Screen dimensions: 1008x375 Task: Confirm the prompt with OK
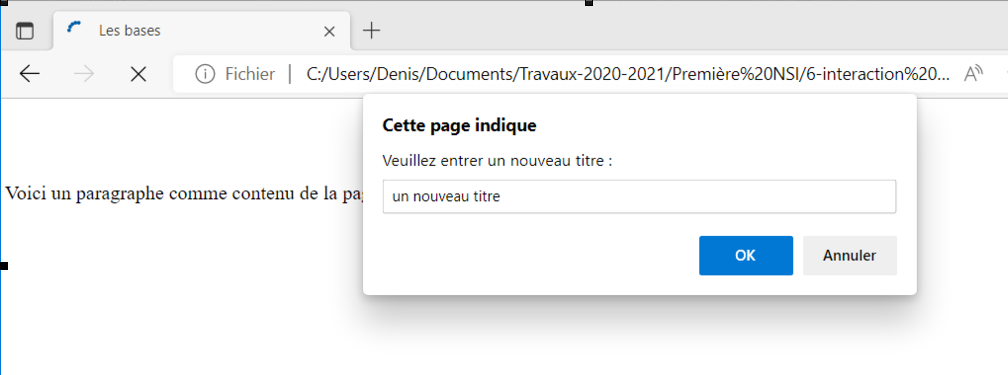coord(746,255)
